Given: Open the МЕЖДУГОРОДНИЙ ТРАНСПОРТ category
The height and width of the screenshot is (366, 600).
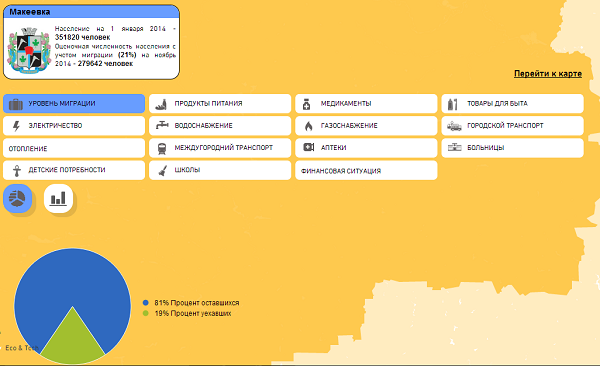Looking at the screenshot, I should coord(220,148).
